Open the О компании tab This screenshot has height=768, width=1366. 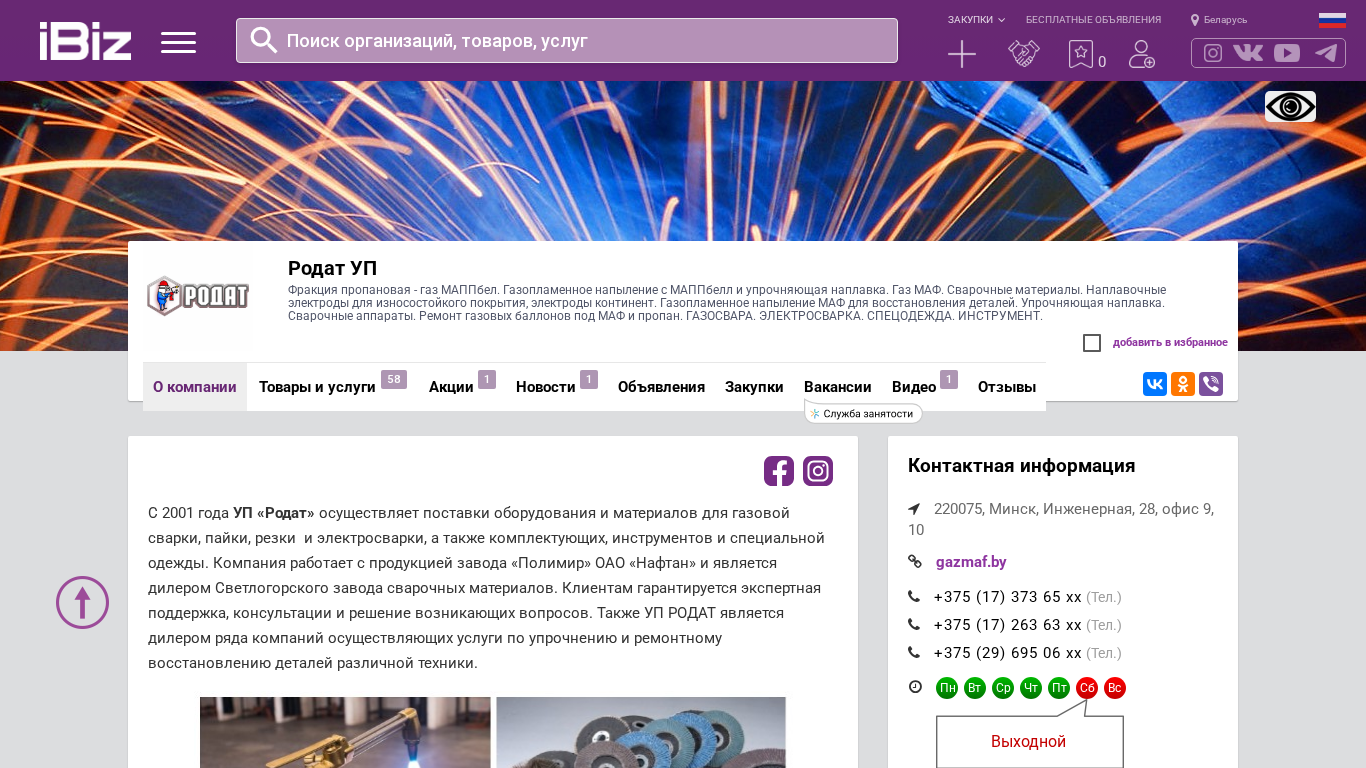pos(195,387)
